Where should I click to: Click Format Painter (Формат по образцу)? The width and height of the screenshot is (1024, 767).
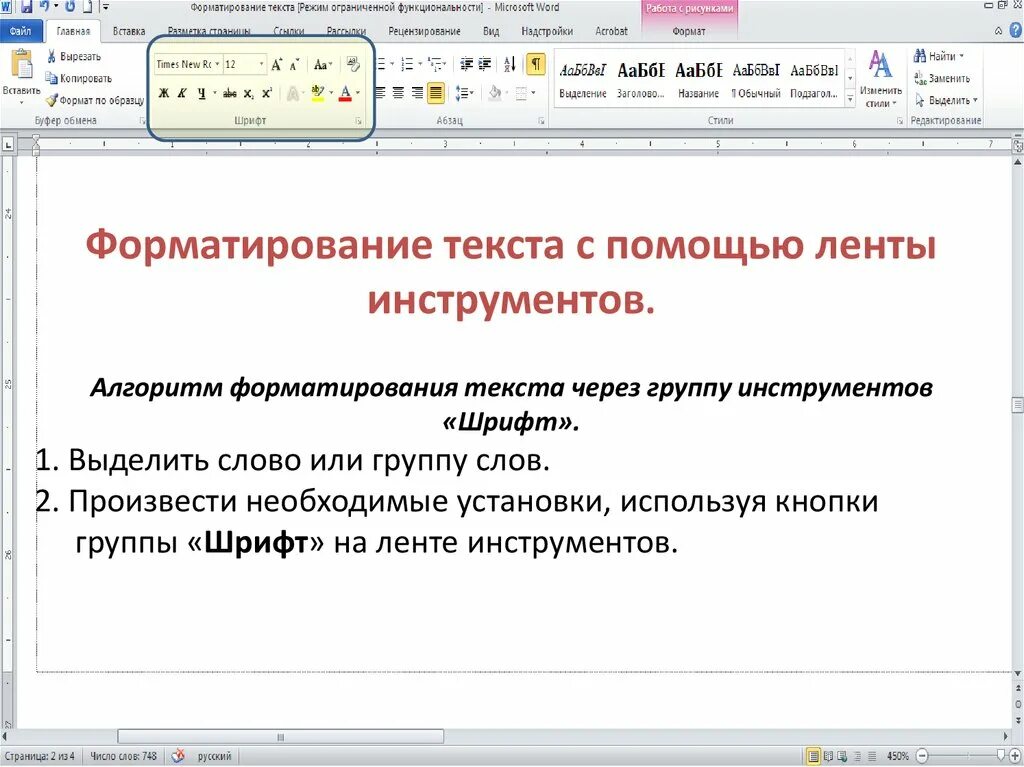pyautogui.click(x=95, y=101)
